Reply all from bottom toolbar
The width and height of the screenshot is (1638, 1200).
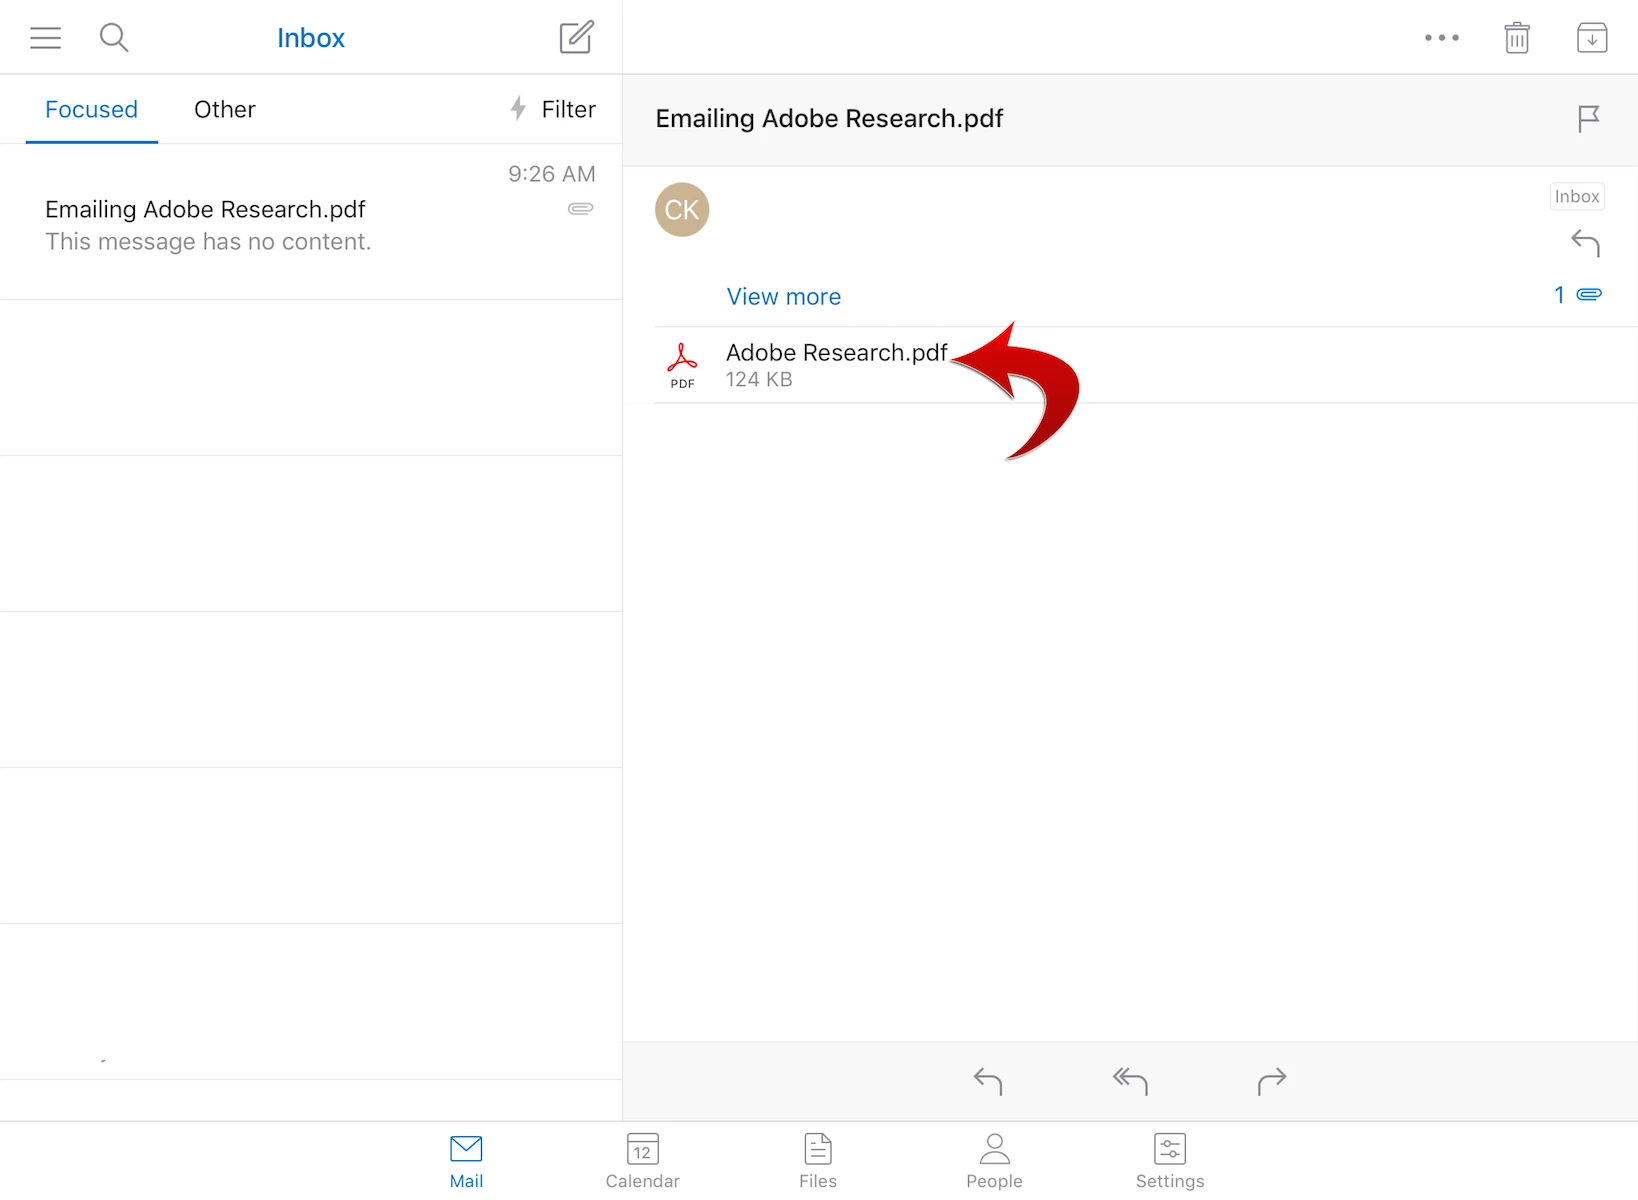coord(1130,1081)
